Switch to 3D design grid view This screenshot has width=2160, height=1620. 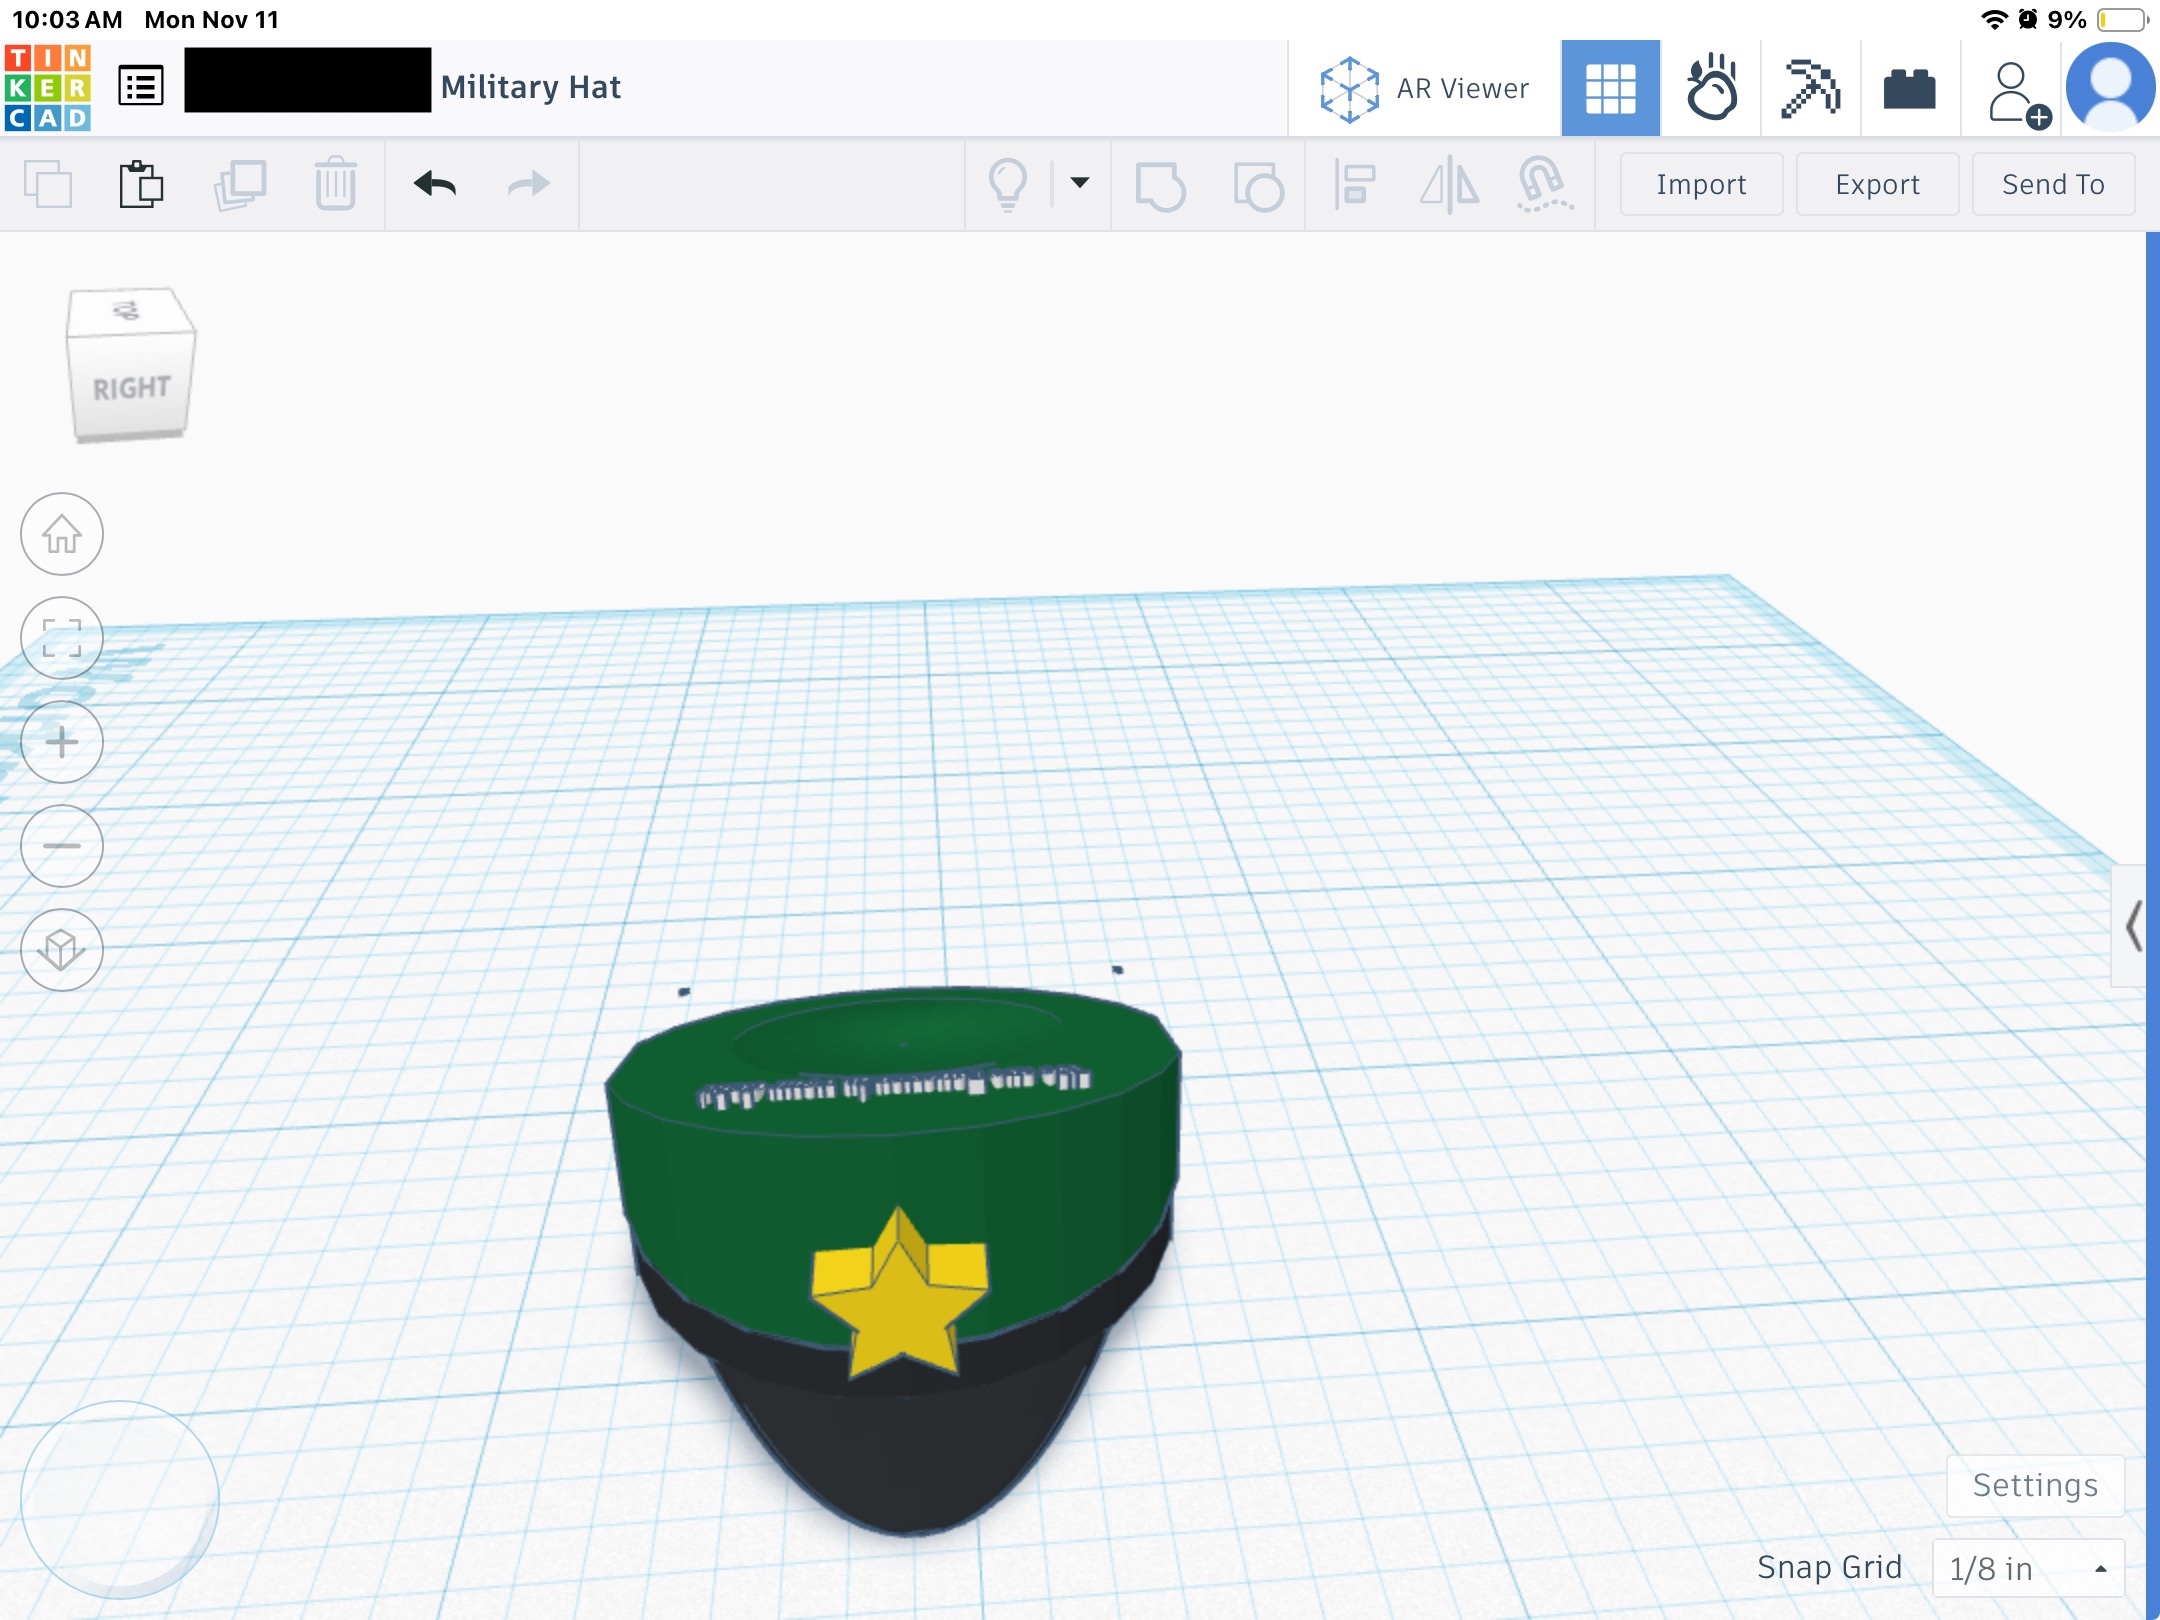(1610, 88)
